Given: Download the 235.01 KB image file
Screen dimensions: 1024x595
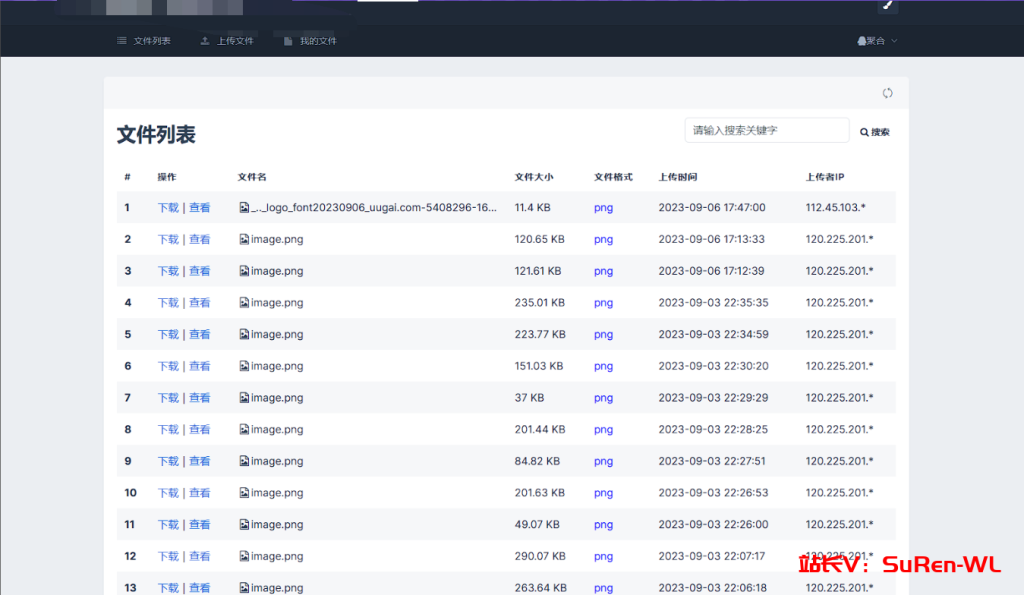Looking at the screenshot, I should (168, 303).
